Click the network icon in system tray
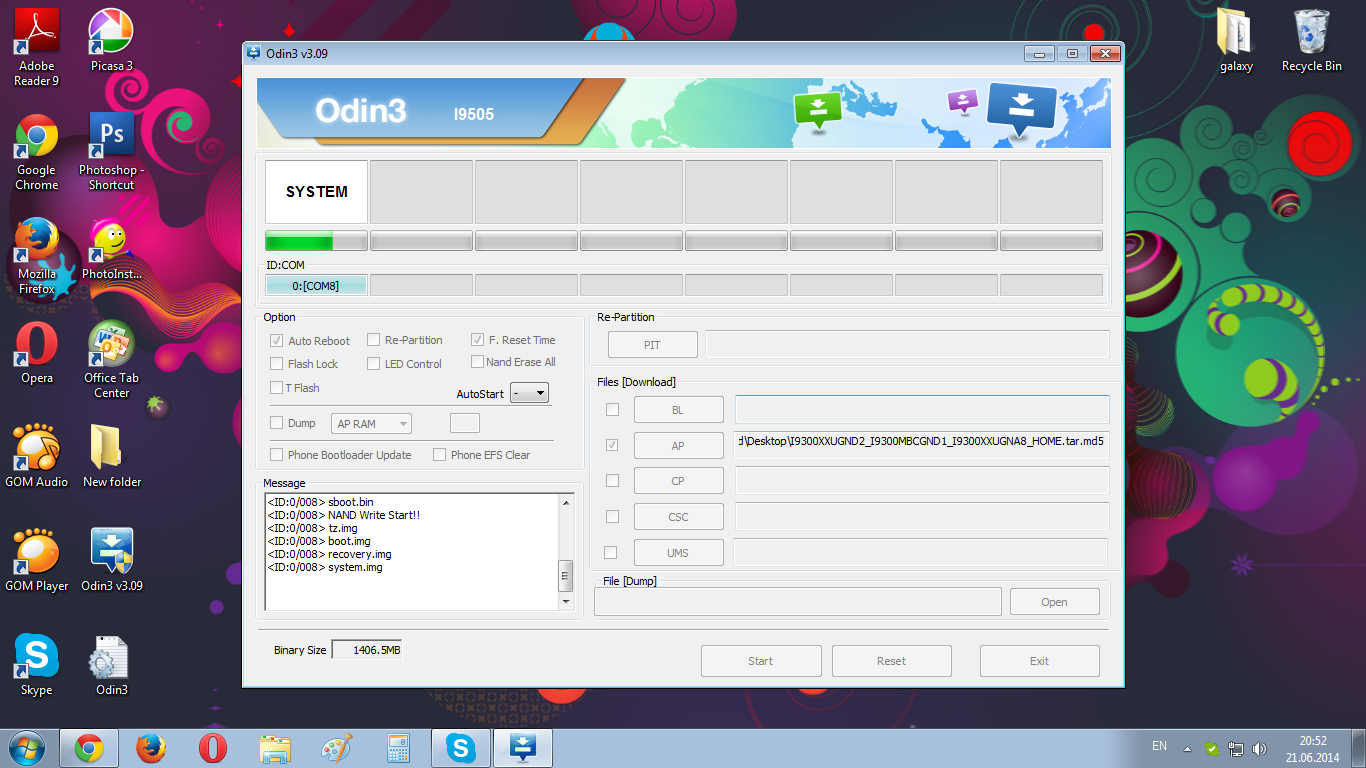Image resolution: width=1366 pixels, height=768 pixels. click(x=1236, y=748)
